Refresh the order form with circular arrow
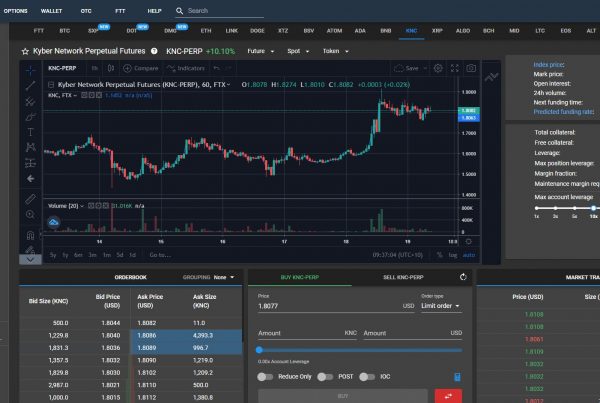 463,277
